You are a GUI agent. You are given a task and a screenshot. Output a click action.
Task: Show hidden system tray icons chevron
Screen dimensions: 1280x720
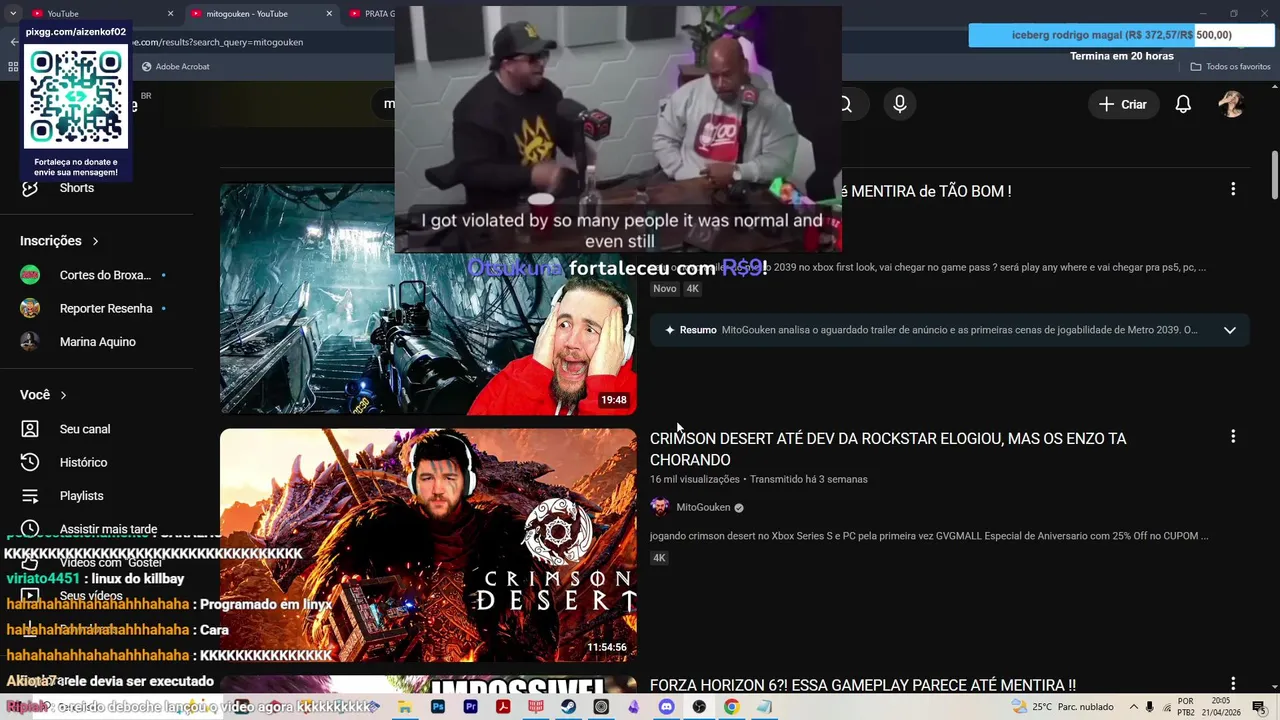tap(1133, 707)
